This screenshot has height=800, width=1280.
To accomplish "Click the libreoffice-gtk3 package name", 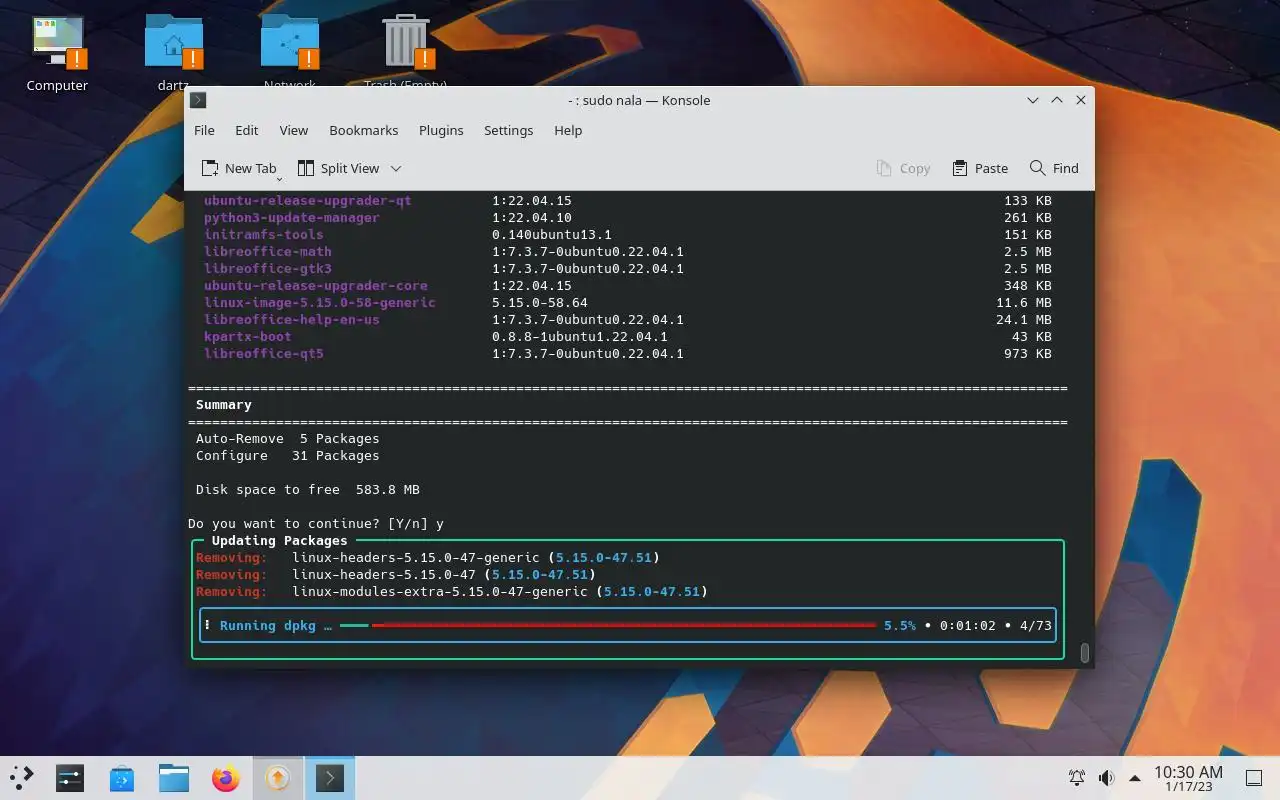I will point(268,268).
